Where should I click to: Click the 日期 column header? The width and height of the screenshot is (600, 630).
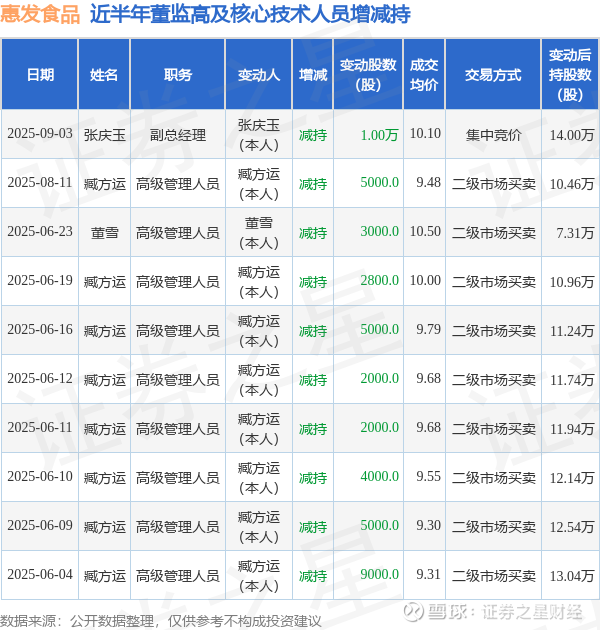click(x=40, y=75)
